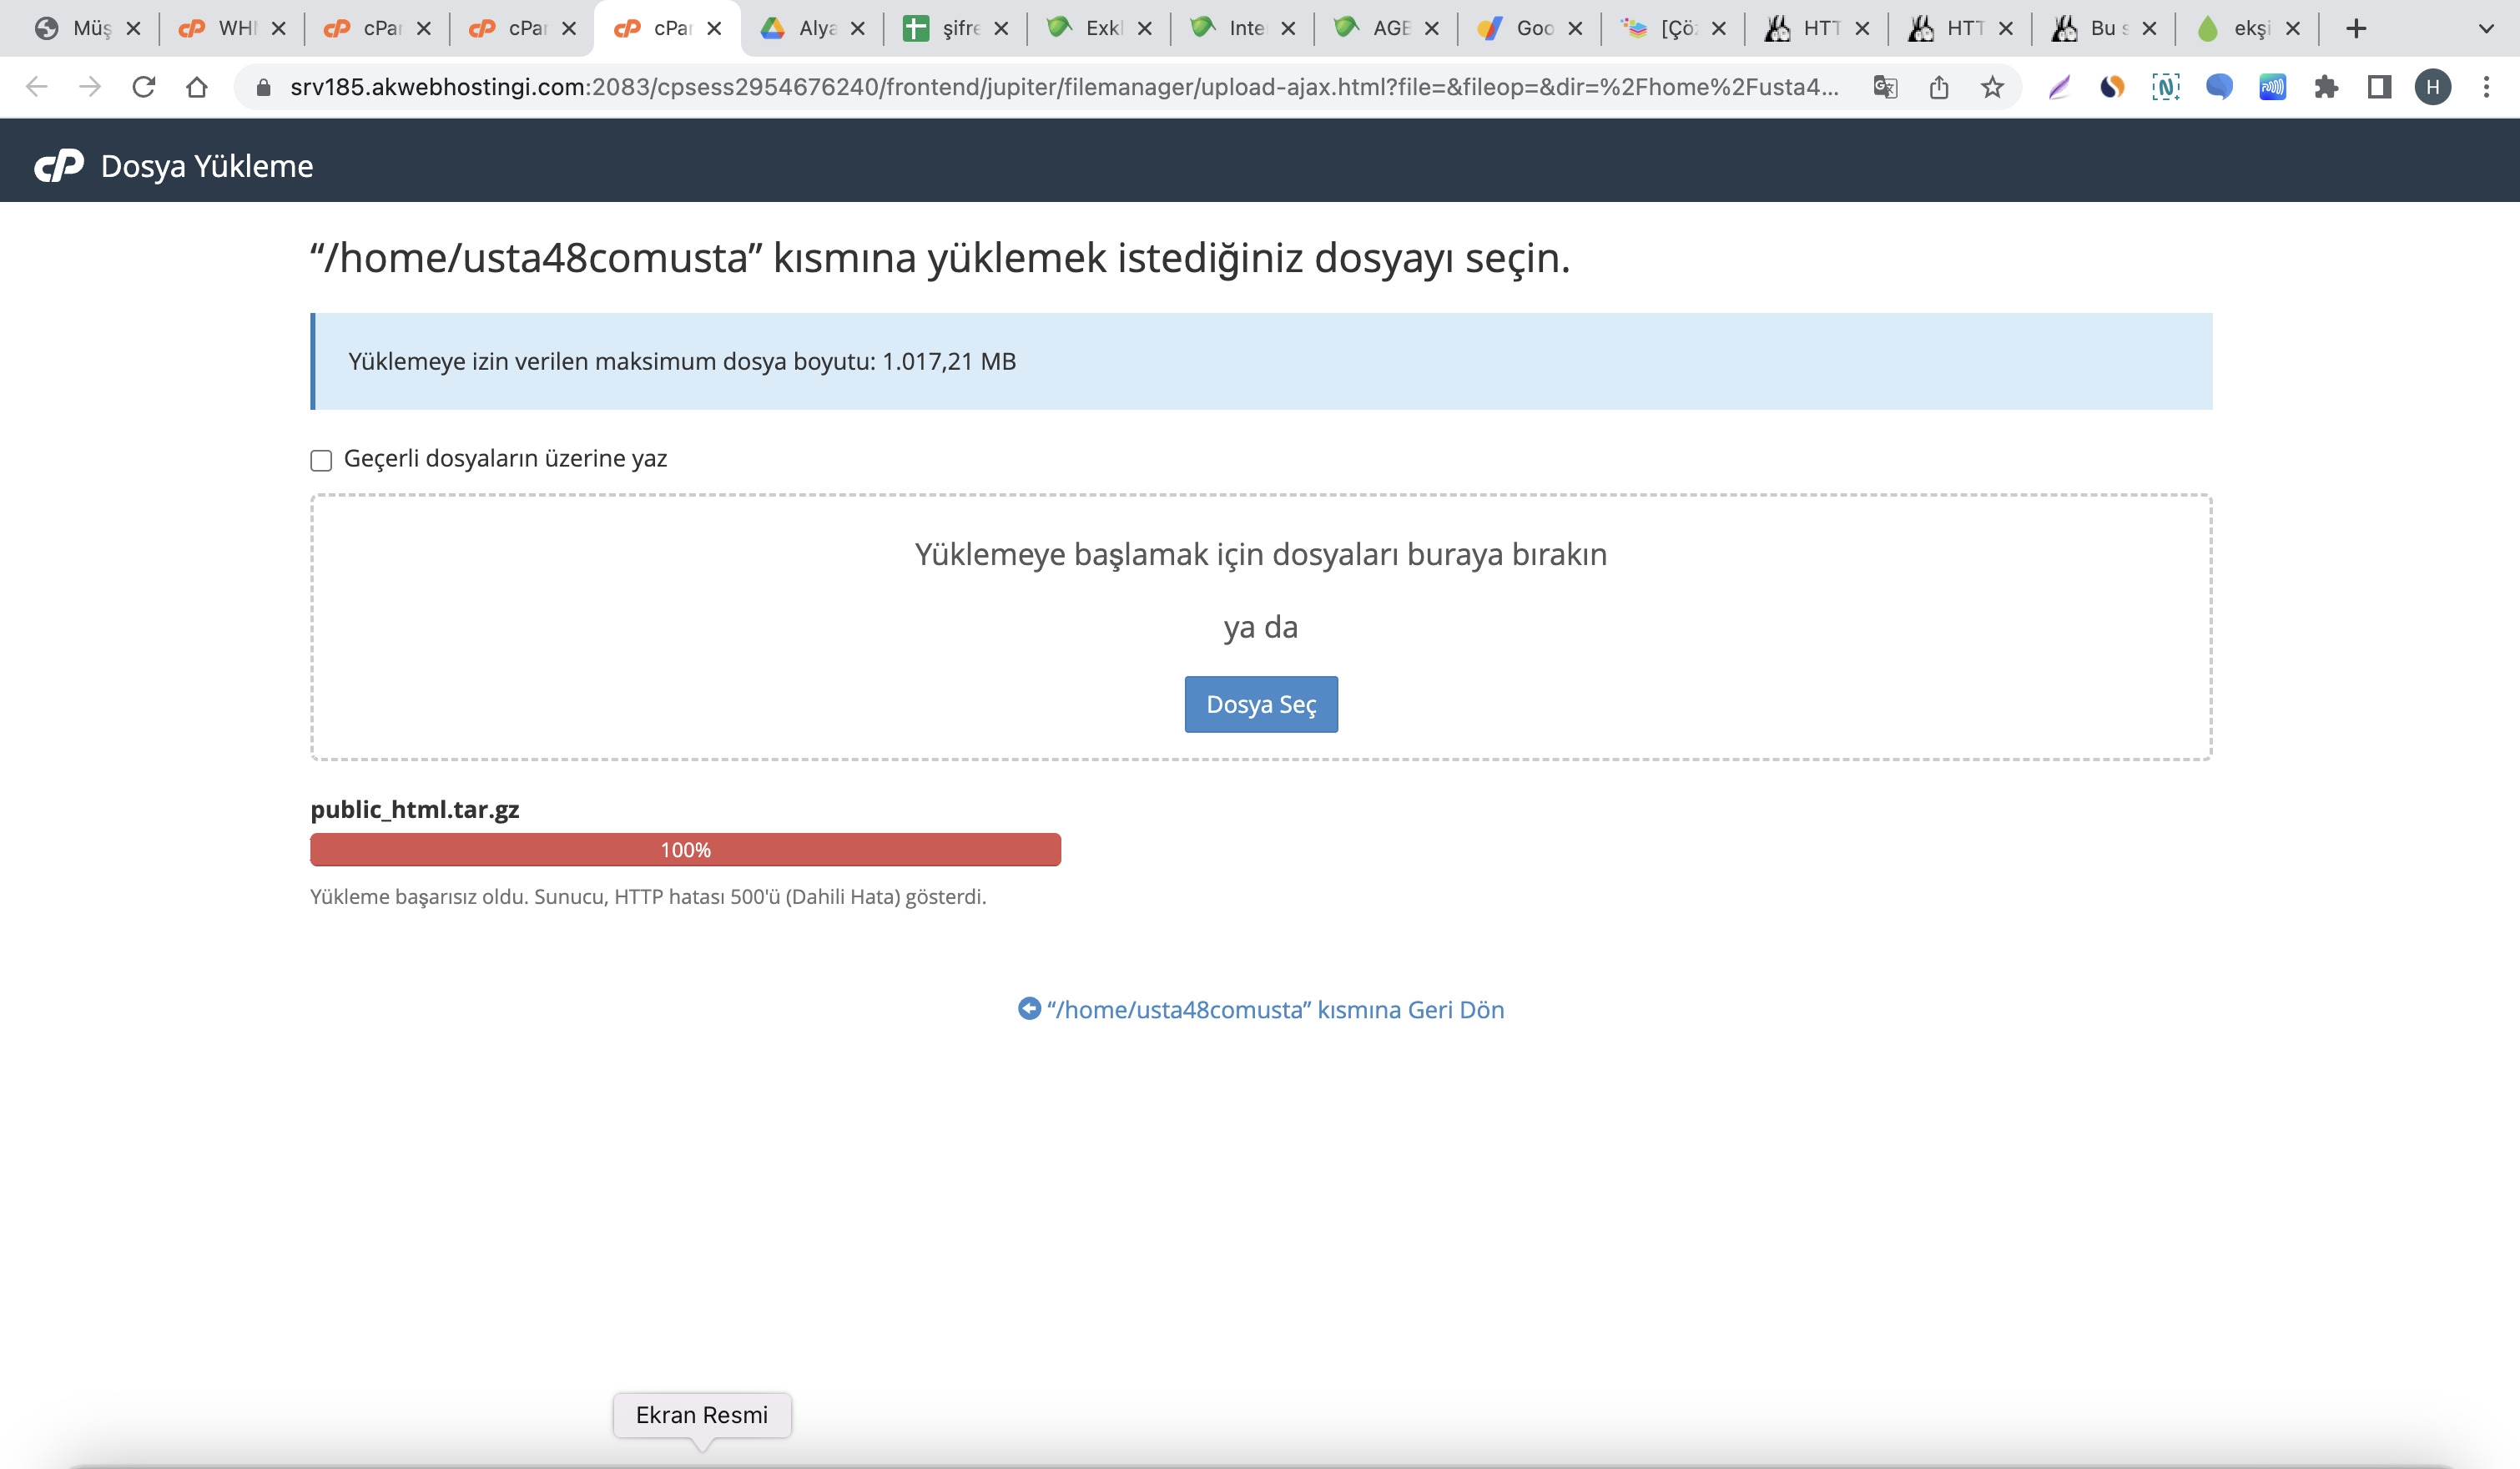This screenshot has width=2520, height=1469.
Task: Click the red 100% upload progress bar
Action: [x=685, y=850]
